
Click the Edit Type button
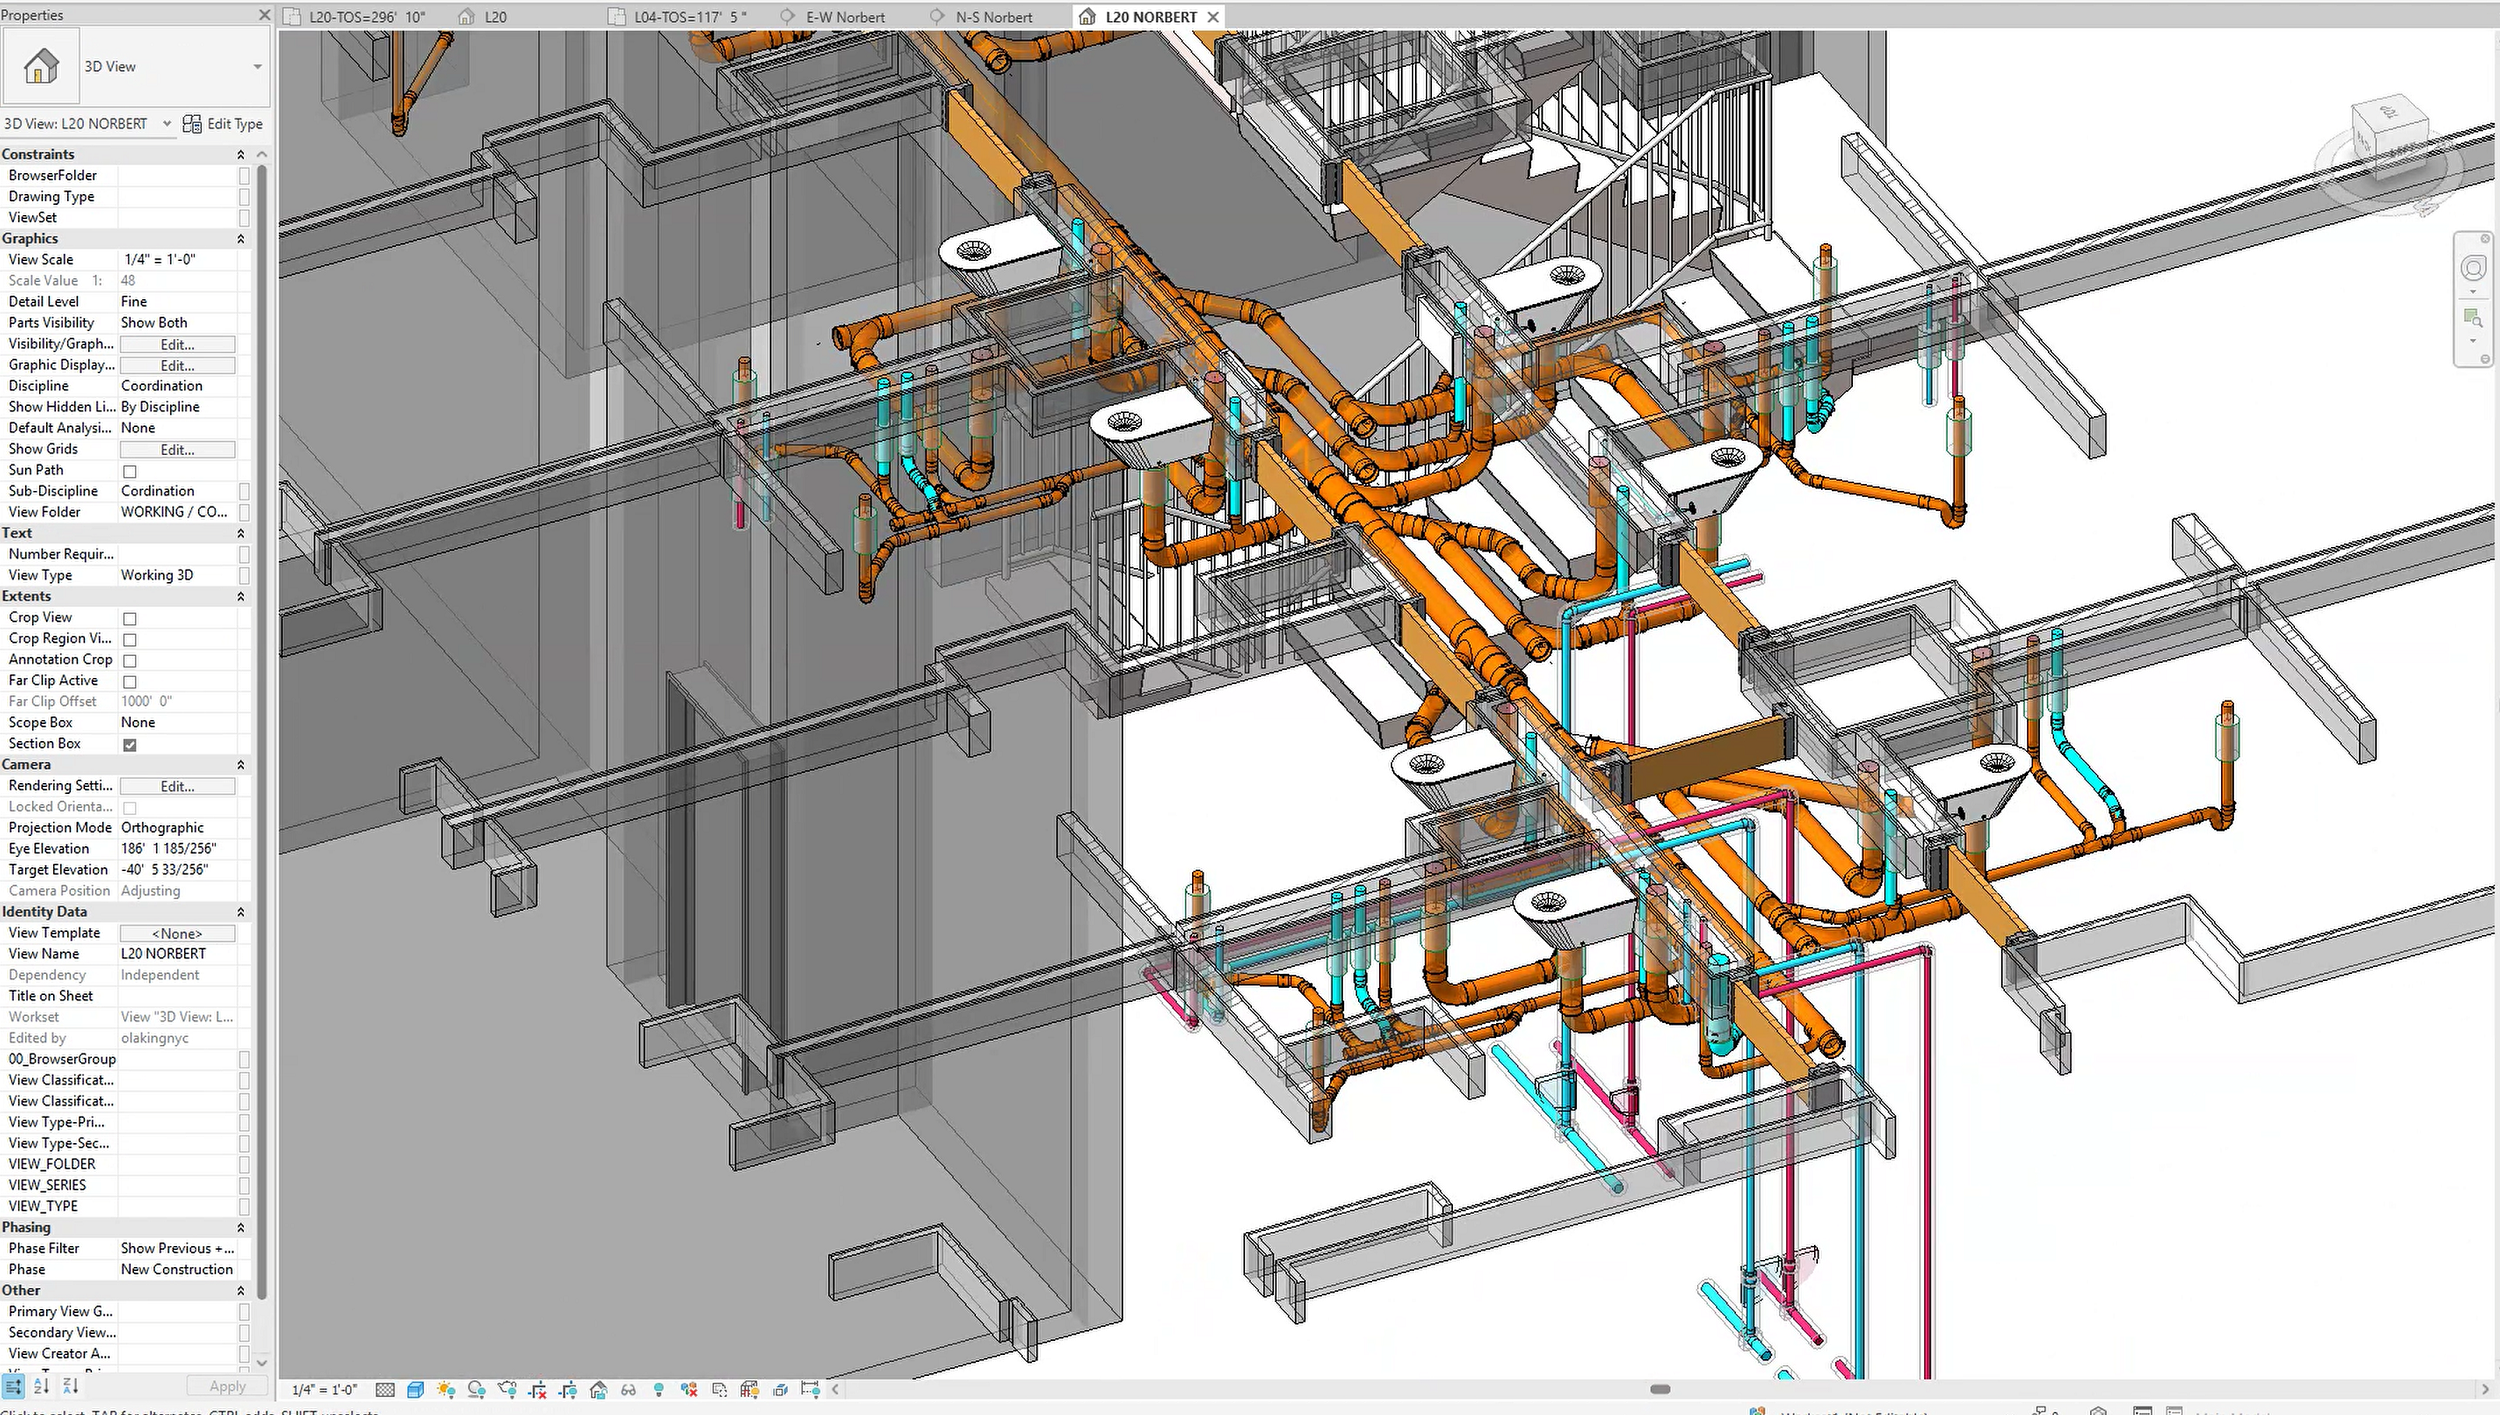click(x=223, y=124)
